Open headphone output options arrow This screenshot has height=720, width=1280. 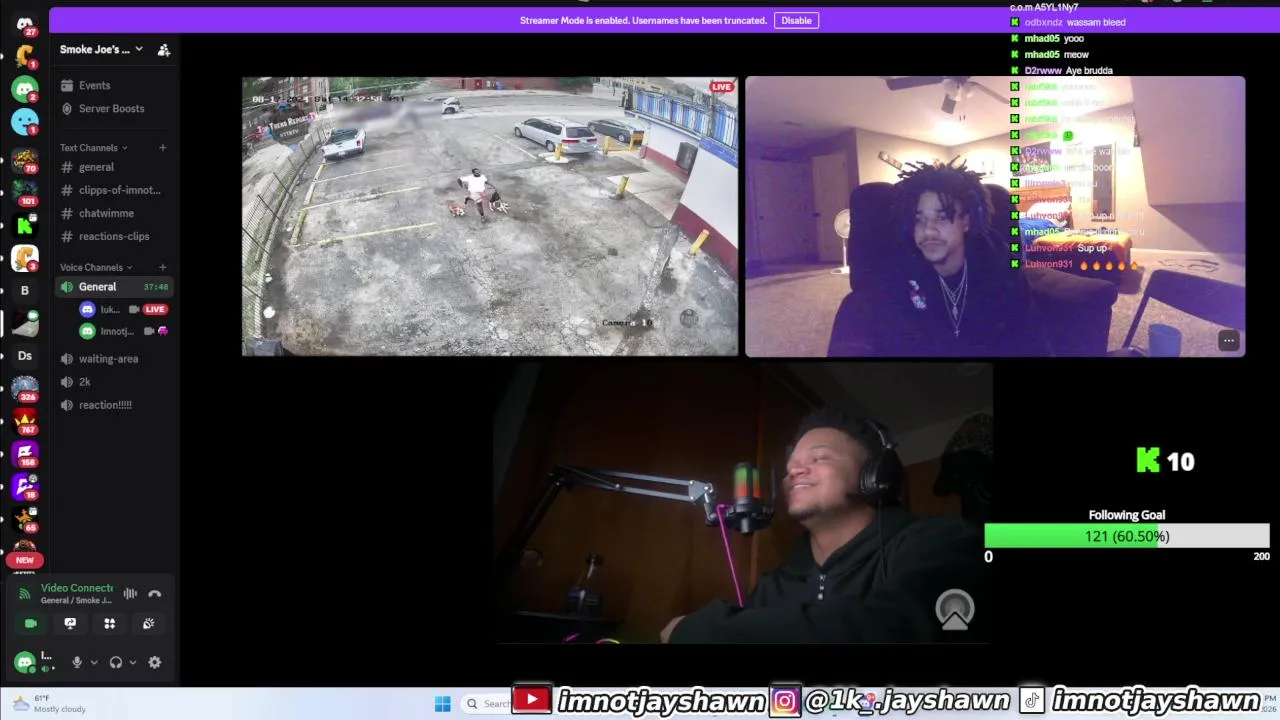pyautogui.click(x=132, y=662)
